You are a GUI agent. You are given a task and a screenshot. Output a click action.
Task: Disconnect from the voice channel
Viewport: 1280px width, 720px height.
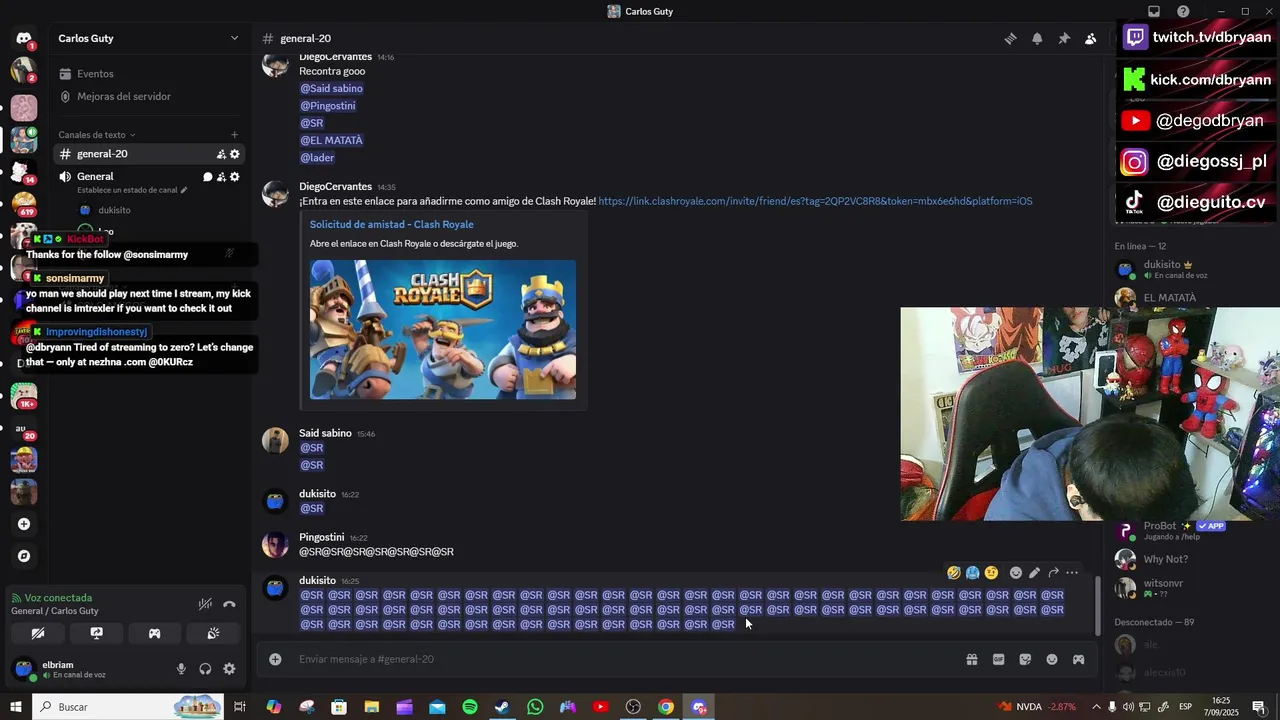point(229,604)
